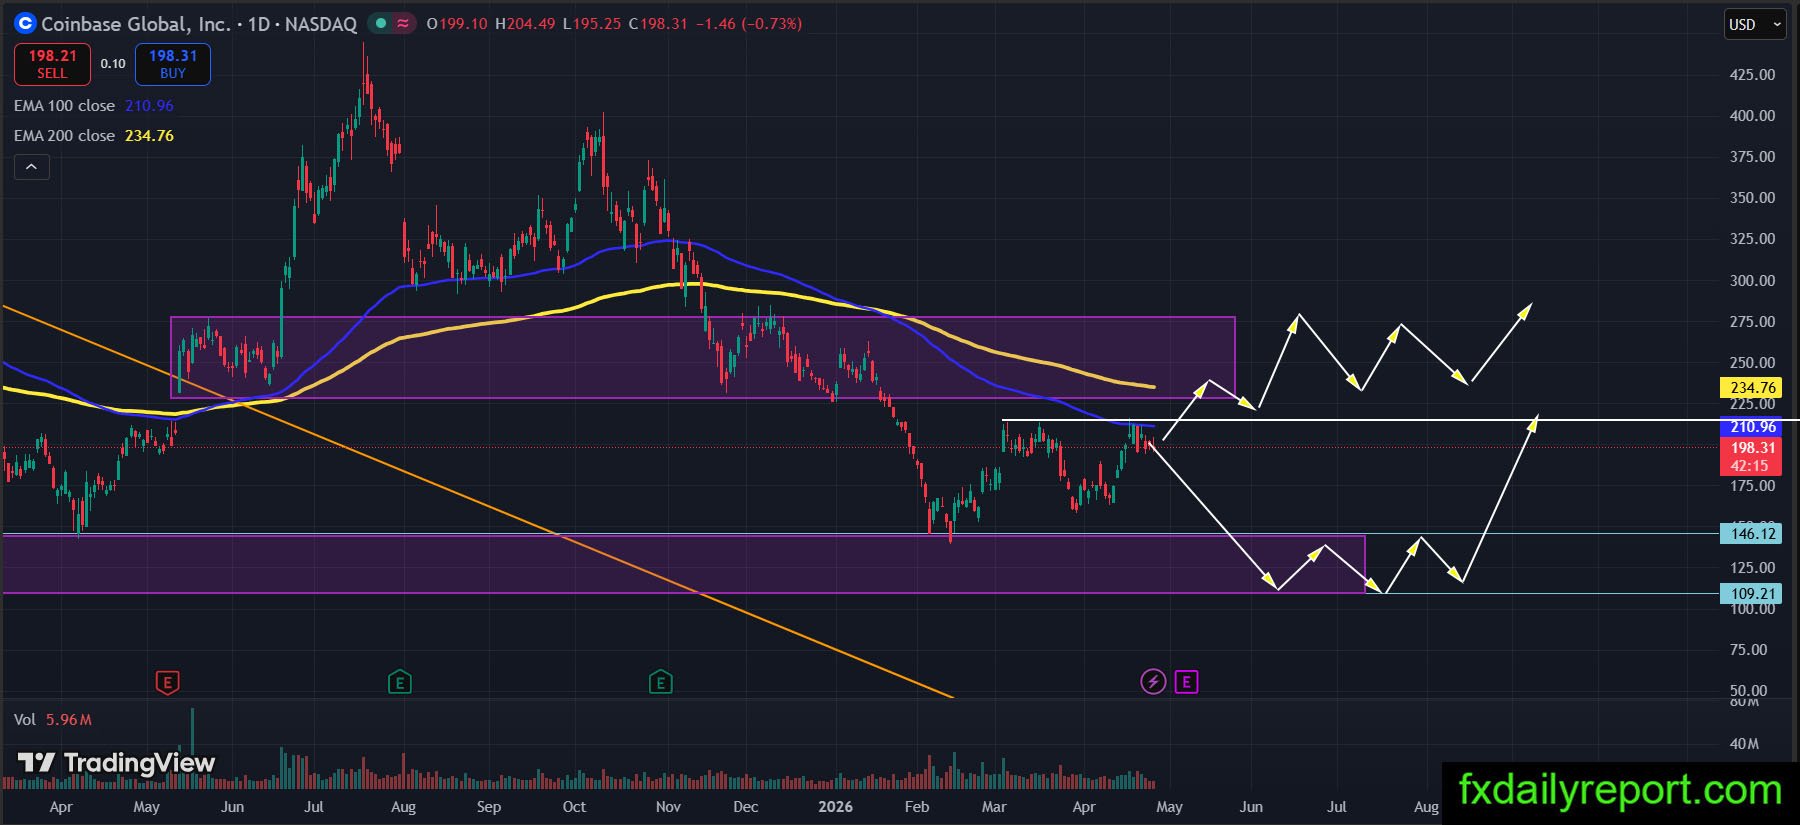This screenshot has width=1800, height=825.
Task: Click the purple lightning bolt event icon
Action: click(1153, 682)
